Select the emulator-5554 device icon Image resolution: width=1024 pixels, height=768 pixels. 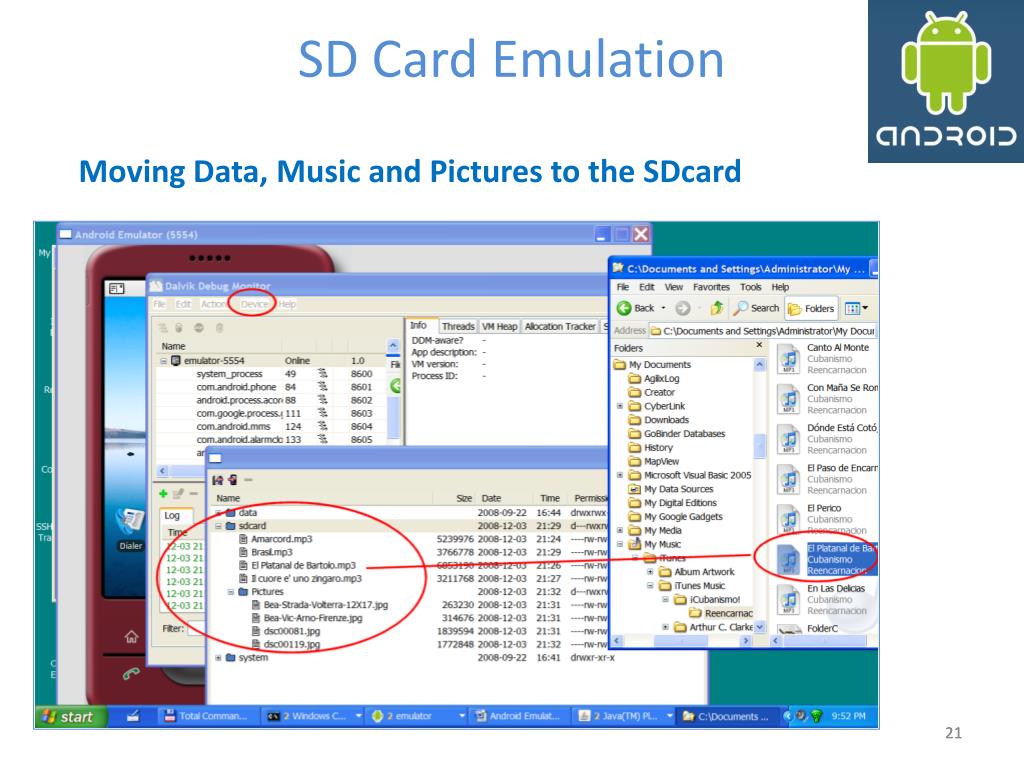coord(176,360)
